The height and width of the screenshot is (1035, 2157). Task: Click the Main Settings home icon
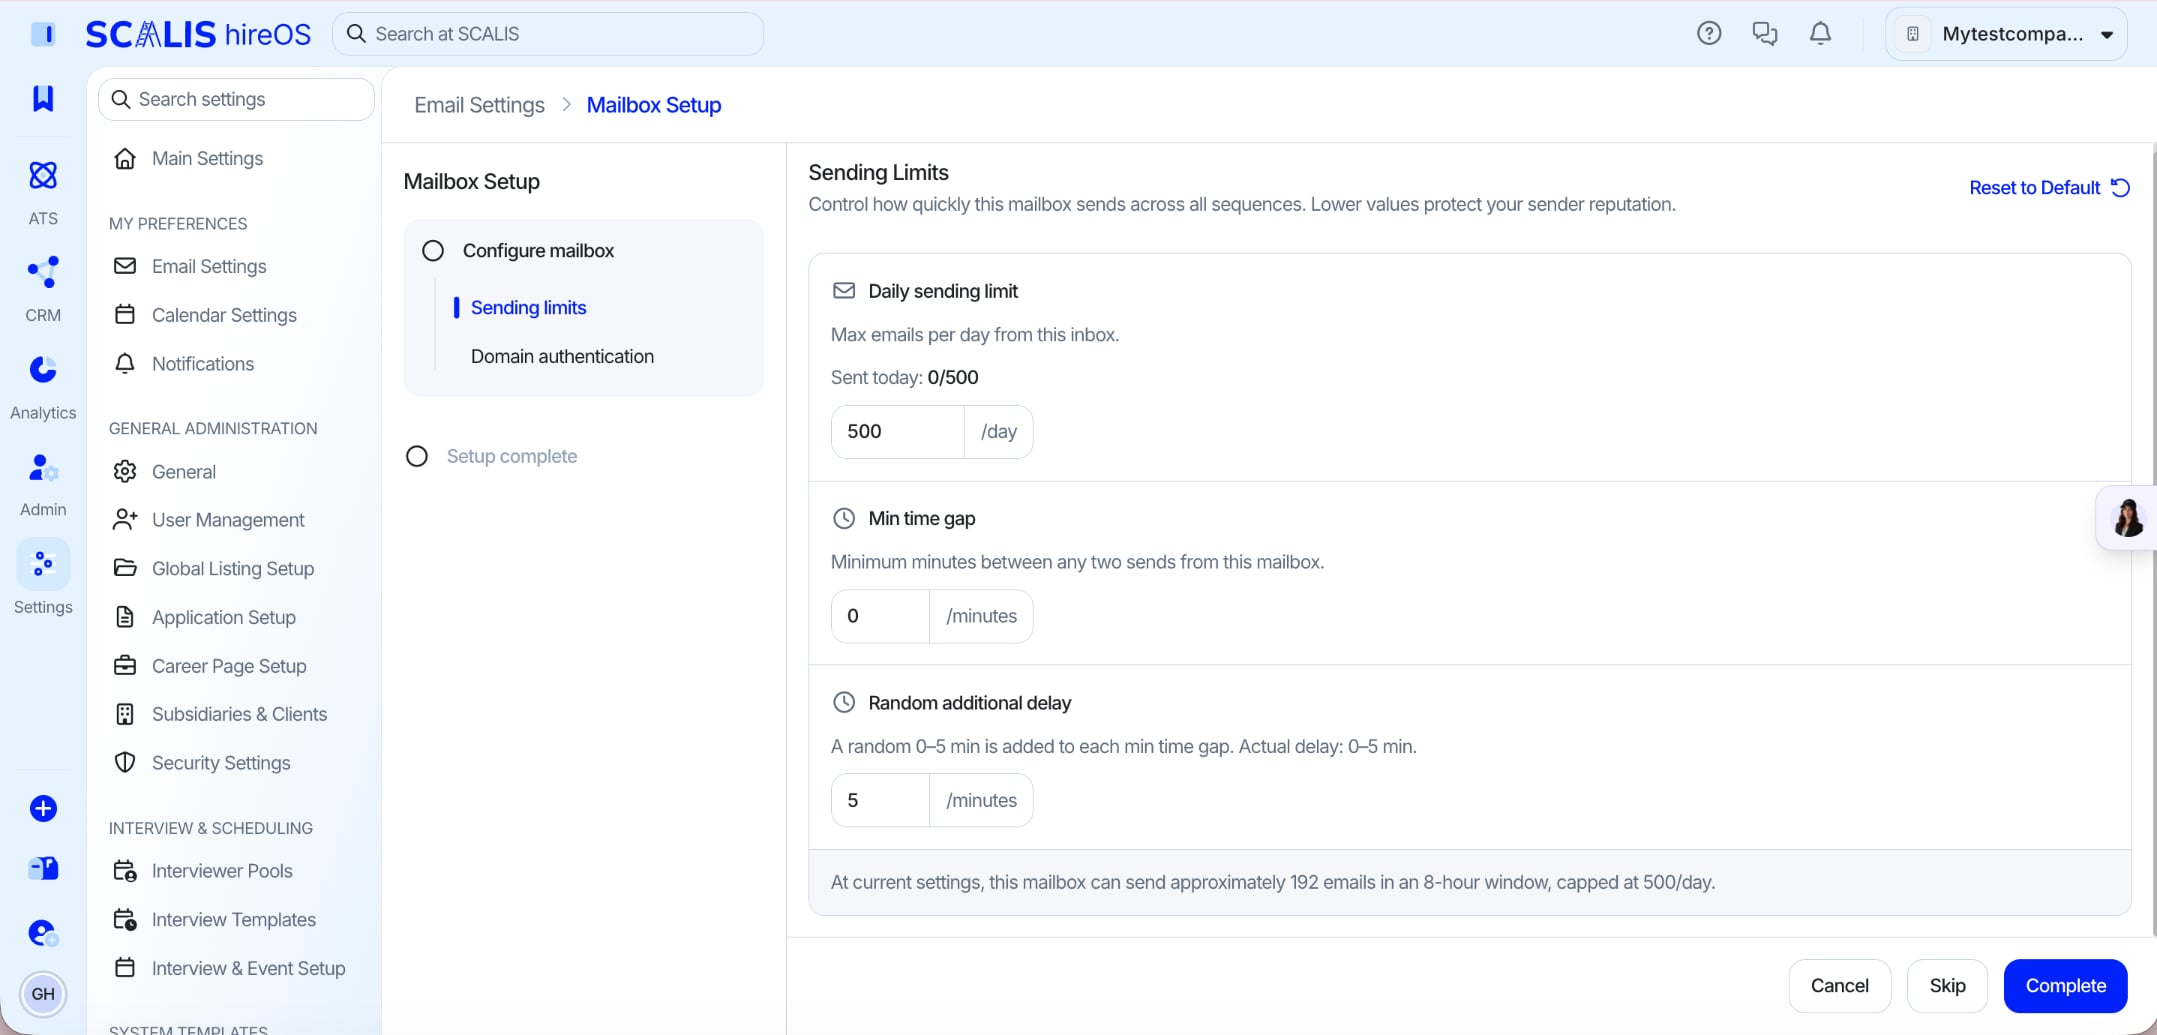125,158
